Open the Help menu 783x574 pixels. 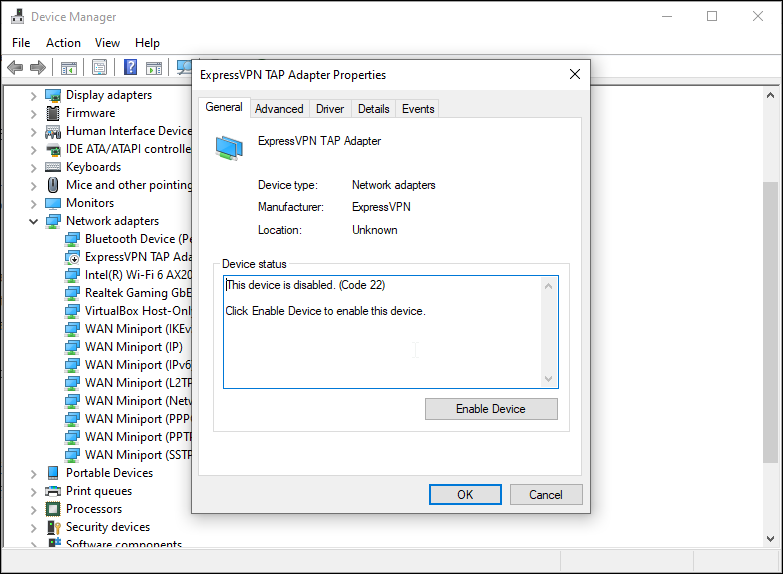tap(147, 43)
